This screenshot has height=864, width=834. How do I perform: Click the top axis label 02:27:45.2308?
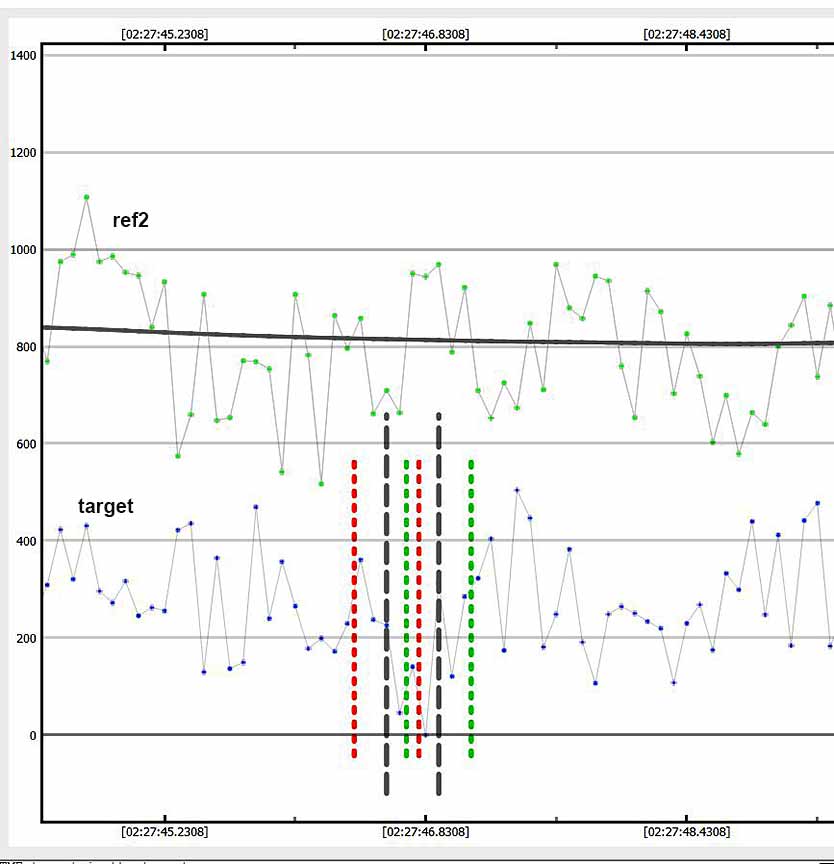click(x=164, y=34)
